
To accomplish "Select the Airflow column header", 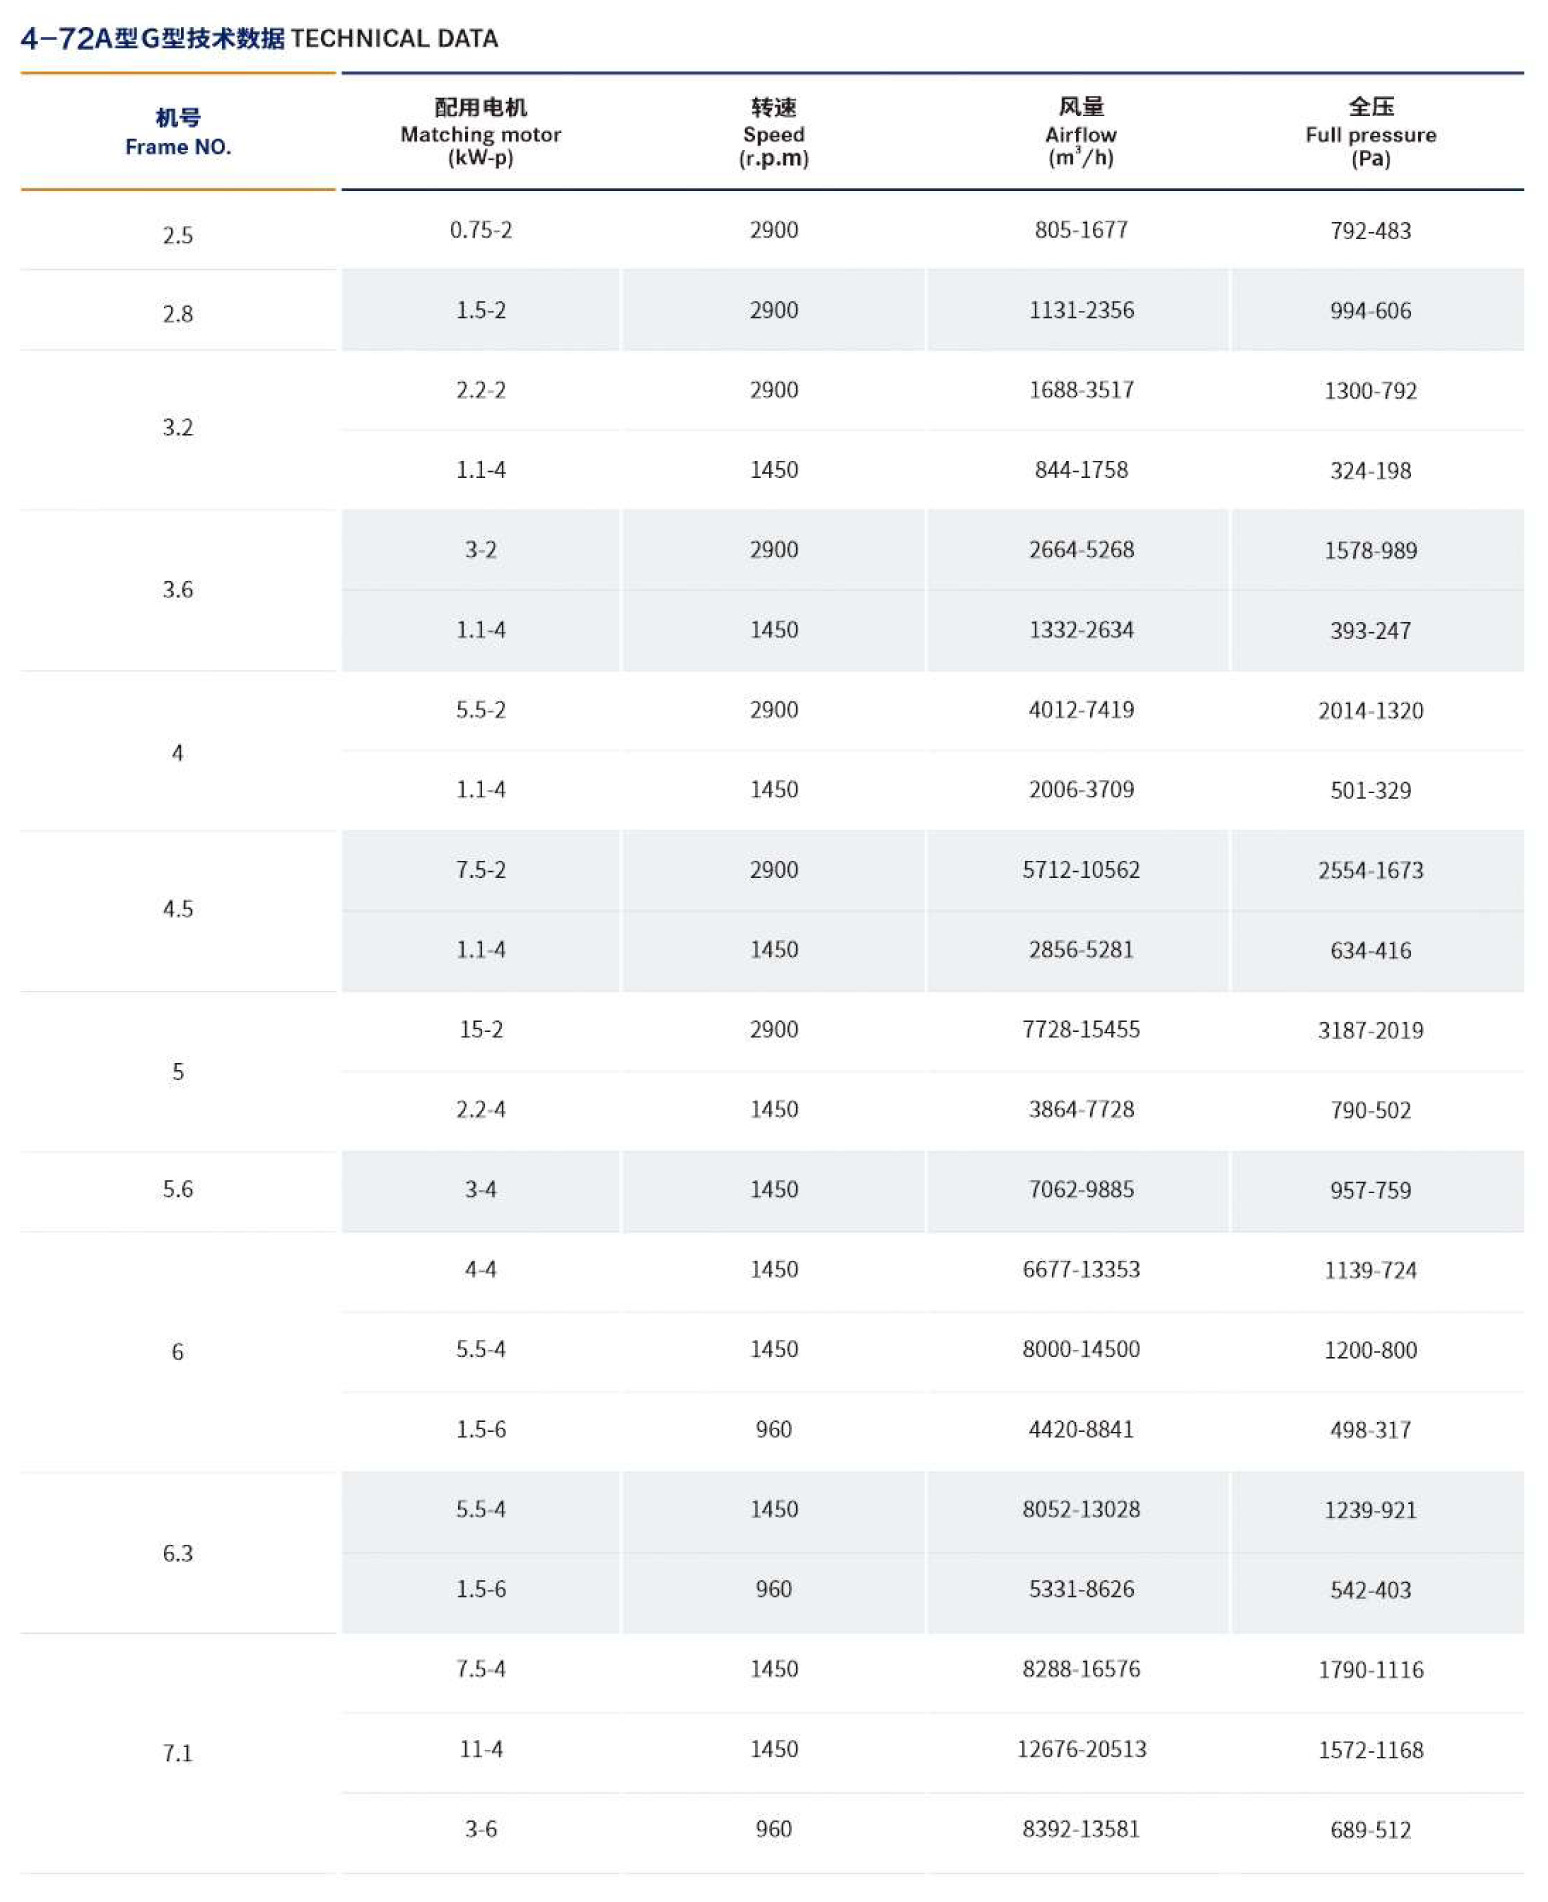I will coord(1081,132).
